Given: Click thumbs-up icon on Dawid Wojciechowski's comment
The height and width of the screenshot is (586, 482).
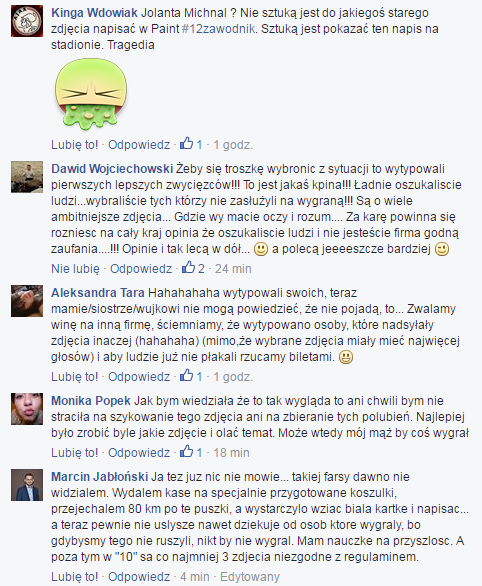Looking at the screenshot, I should [188, 268].
